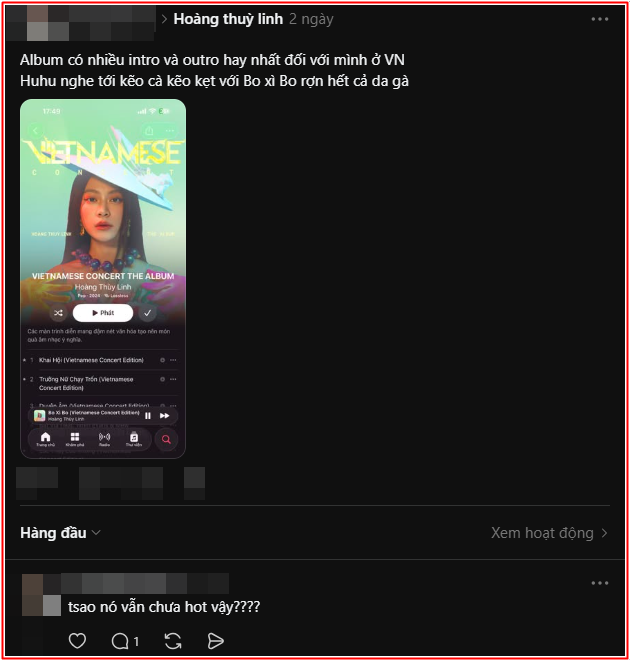
Task: Select the Khai Hội track row
Action: [x=101, y=360]
